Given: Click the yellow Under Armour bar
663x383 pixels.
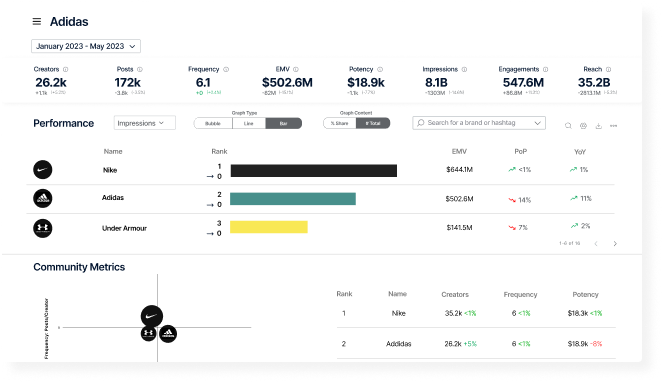Looking at the screenshot, I should coord(269,227).
